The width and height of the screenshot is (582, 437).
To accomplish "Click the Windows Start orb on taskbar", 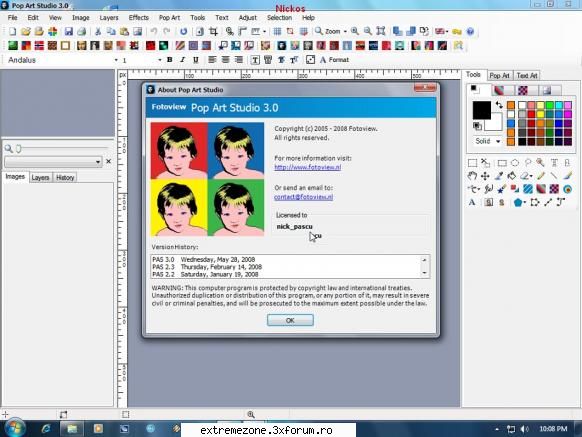I will tap(15, 429).
